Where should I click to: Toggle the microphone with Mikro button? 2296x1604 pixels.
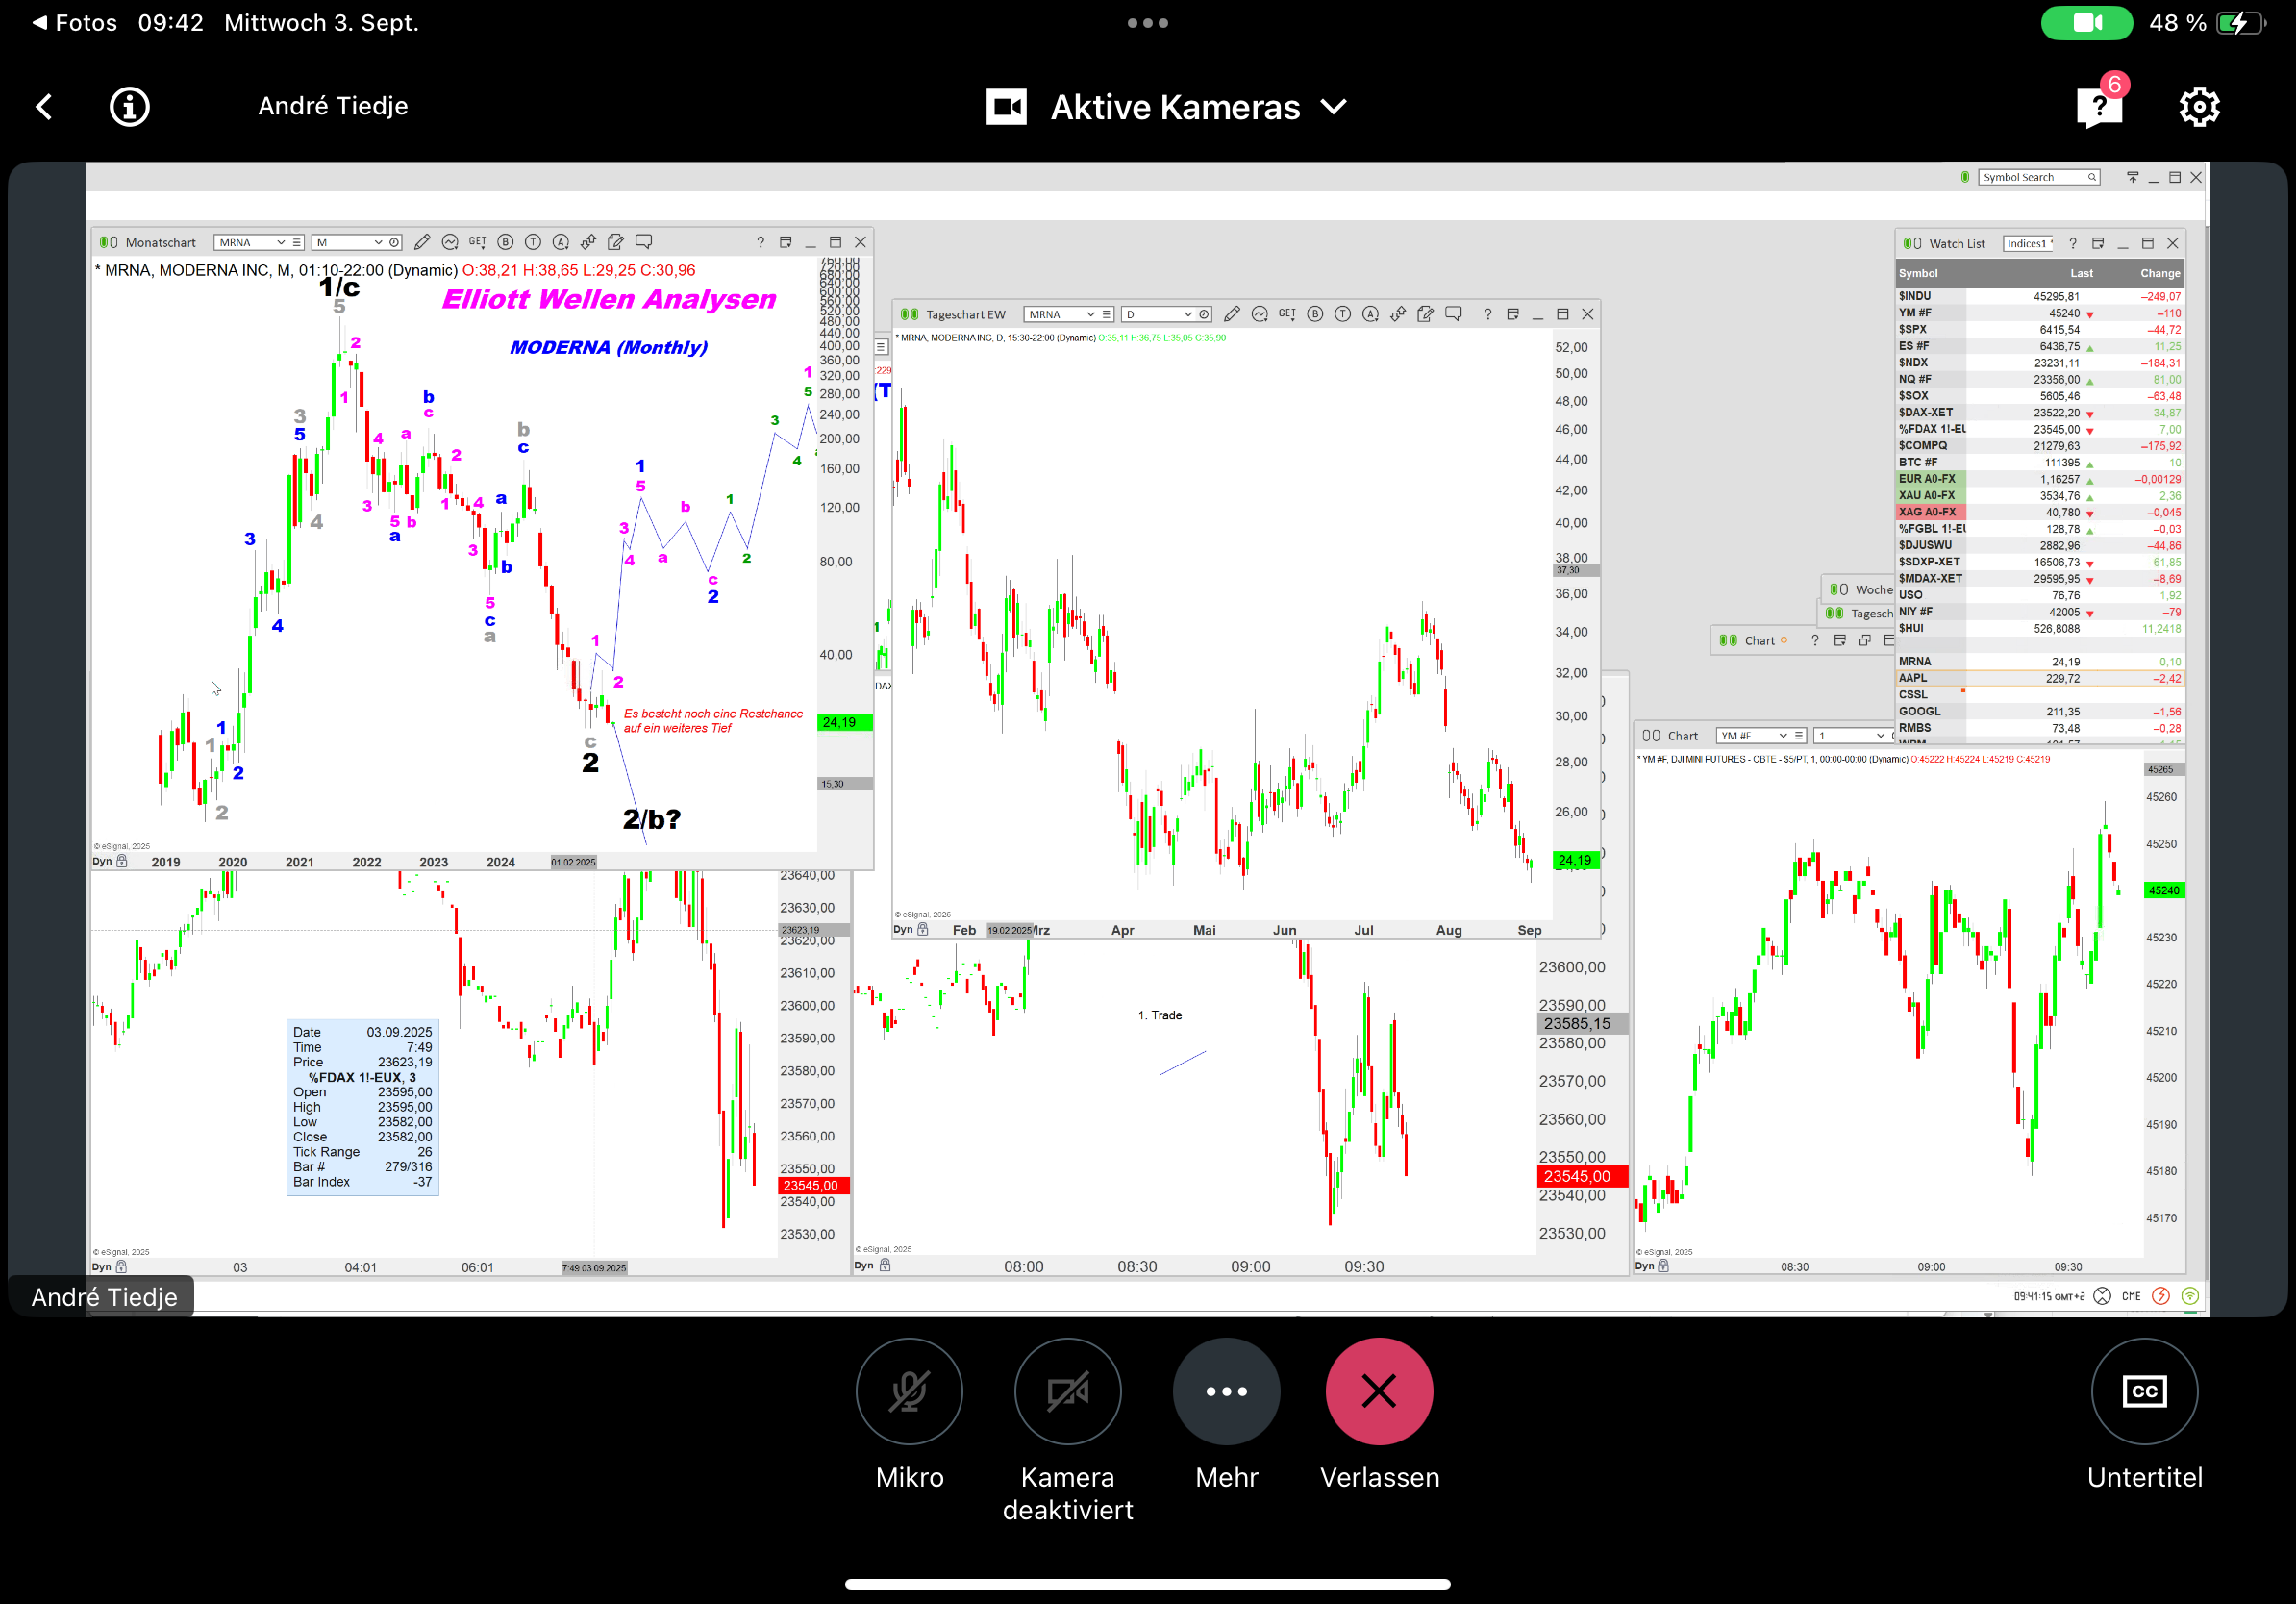(908, 1391)
